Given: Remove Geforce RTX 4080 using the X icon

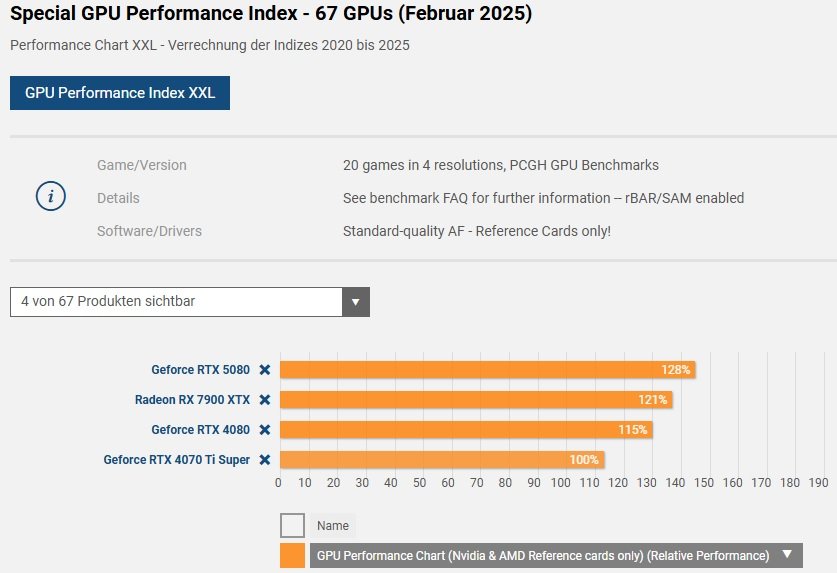Looking at the screenshot, I should [x=265, y=429].
